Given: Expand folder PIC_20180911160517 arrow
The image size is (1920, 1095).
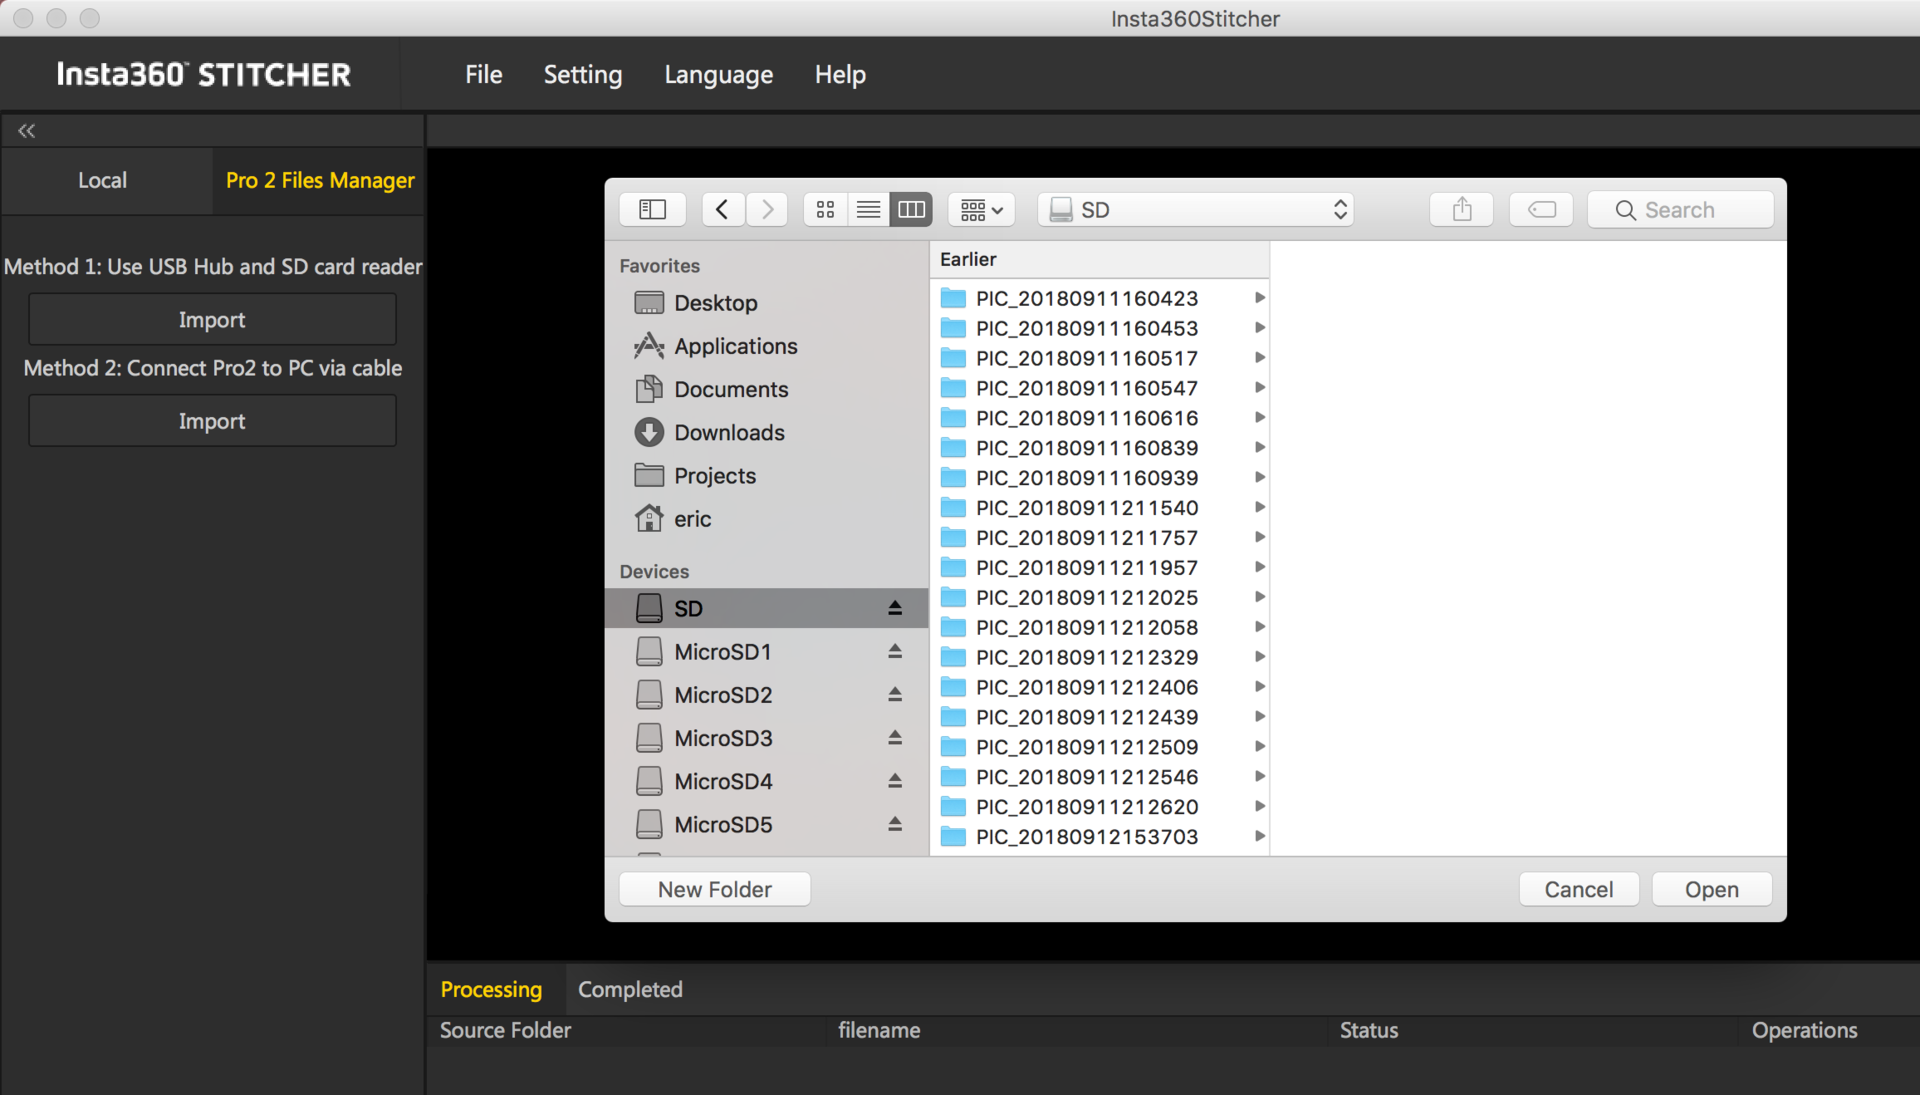Looking at the screenshot, I should pos(1260,358).
